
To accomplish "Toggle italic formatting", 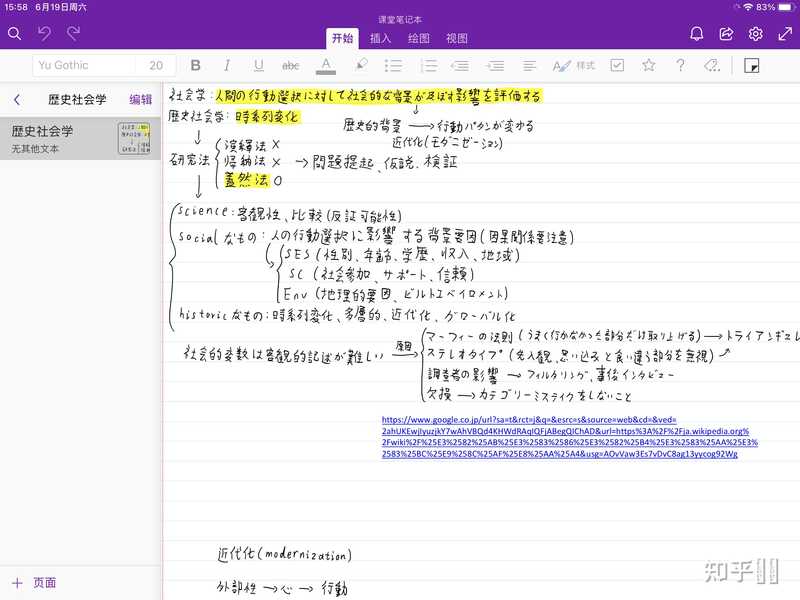I will click(227, 65).
